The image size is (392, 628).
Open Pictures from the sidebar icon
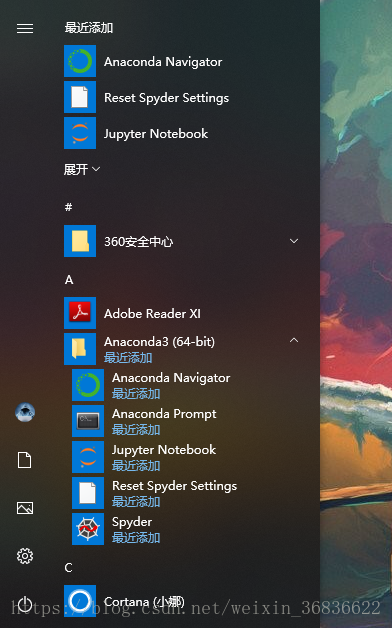(x=25, y=508)
